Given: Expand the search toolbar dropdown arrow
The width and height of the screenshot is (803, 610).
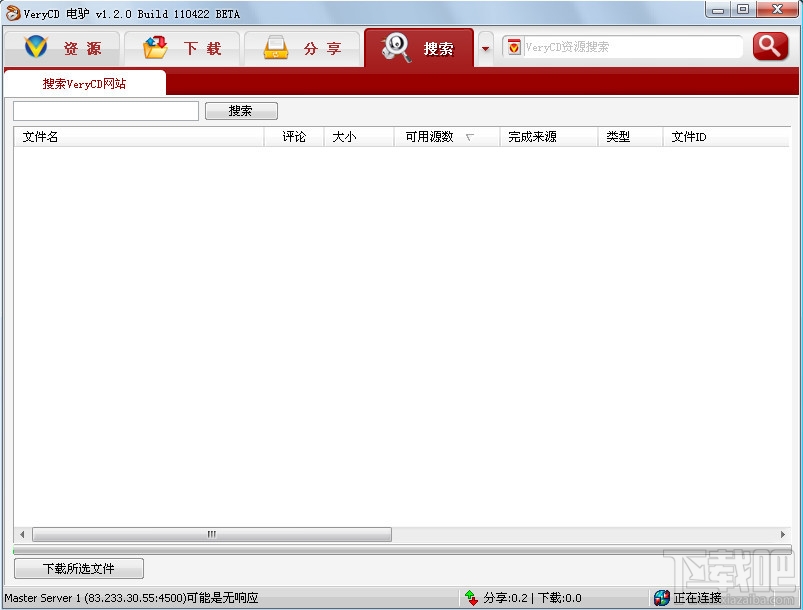Looking at the screenshot, I should (x=486, y=46).
